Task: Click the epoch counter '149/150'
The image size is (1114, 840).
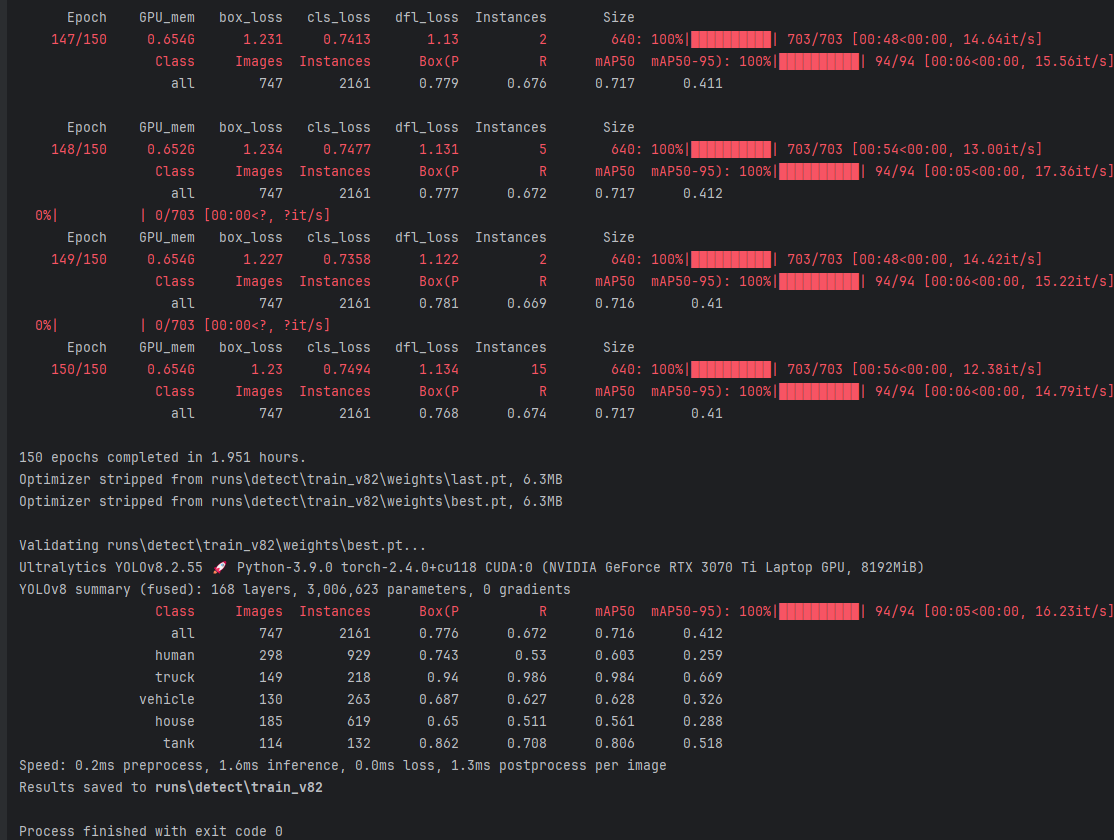Action: pyautogui.click(x=79, y=259)
